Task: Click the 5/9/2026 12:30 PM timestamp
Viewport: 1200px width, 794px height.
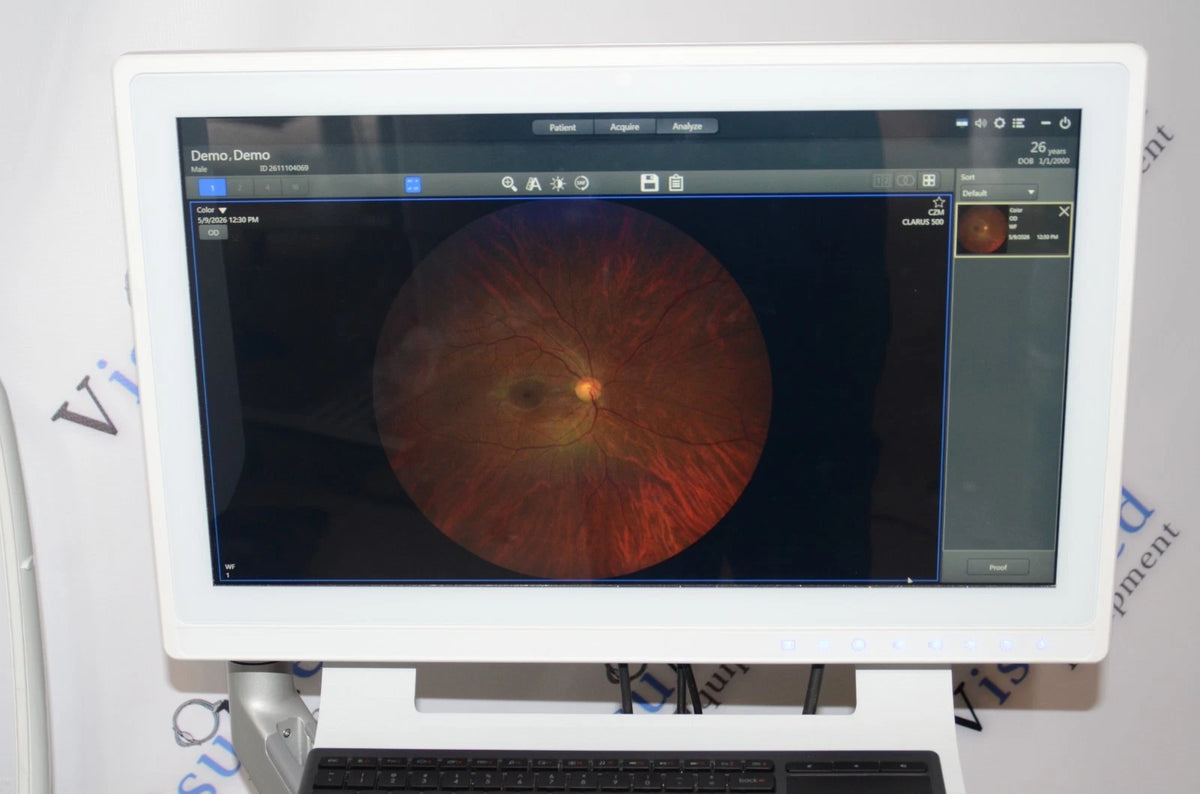Action: (x=227, y=220)
